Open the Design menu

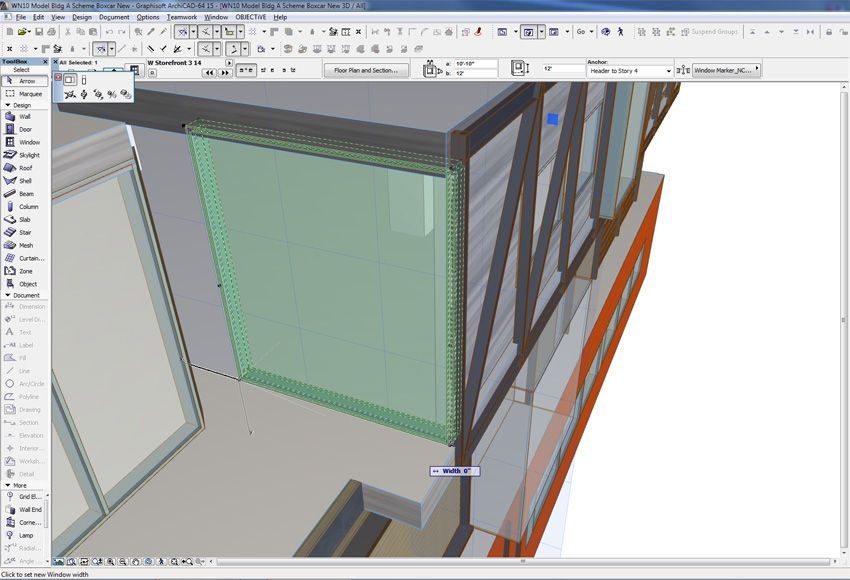(x=82, y=17)
